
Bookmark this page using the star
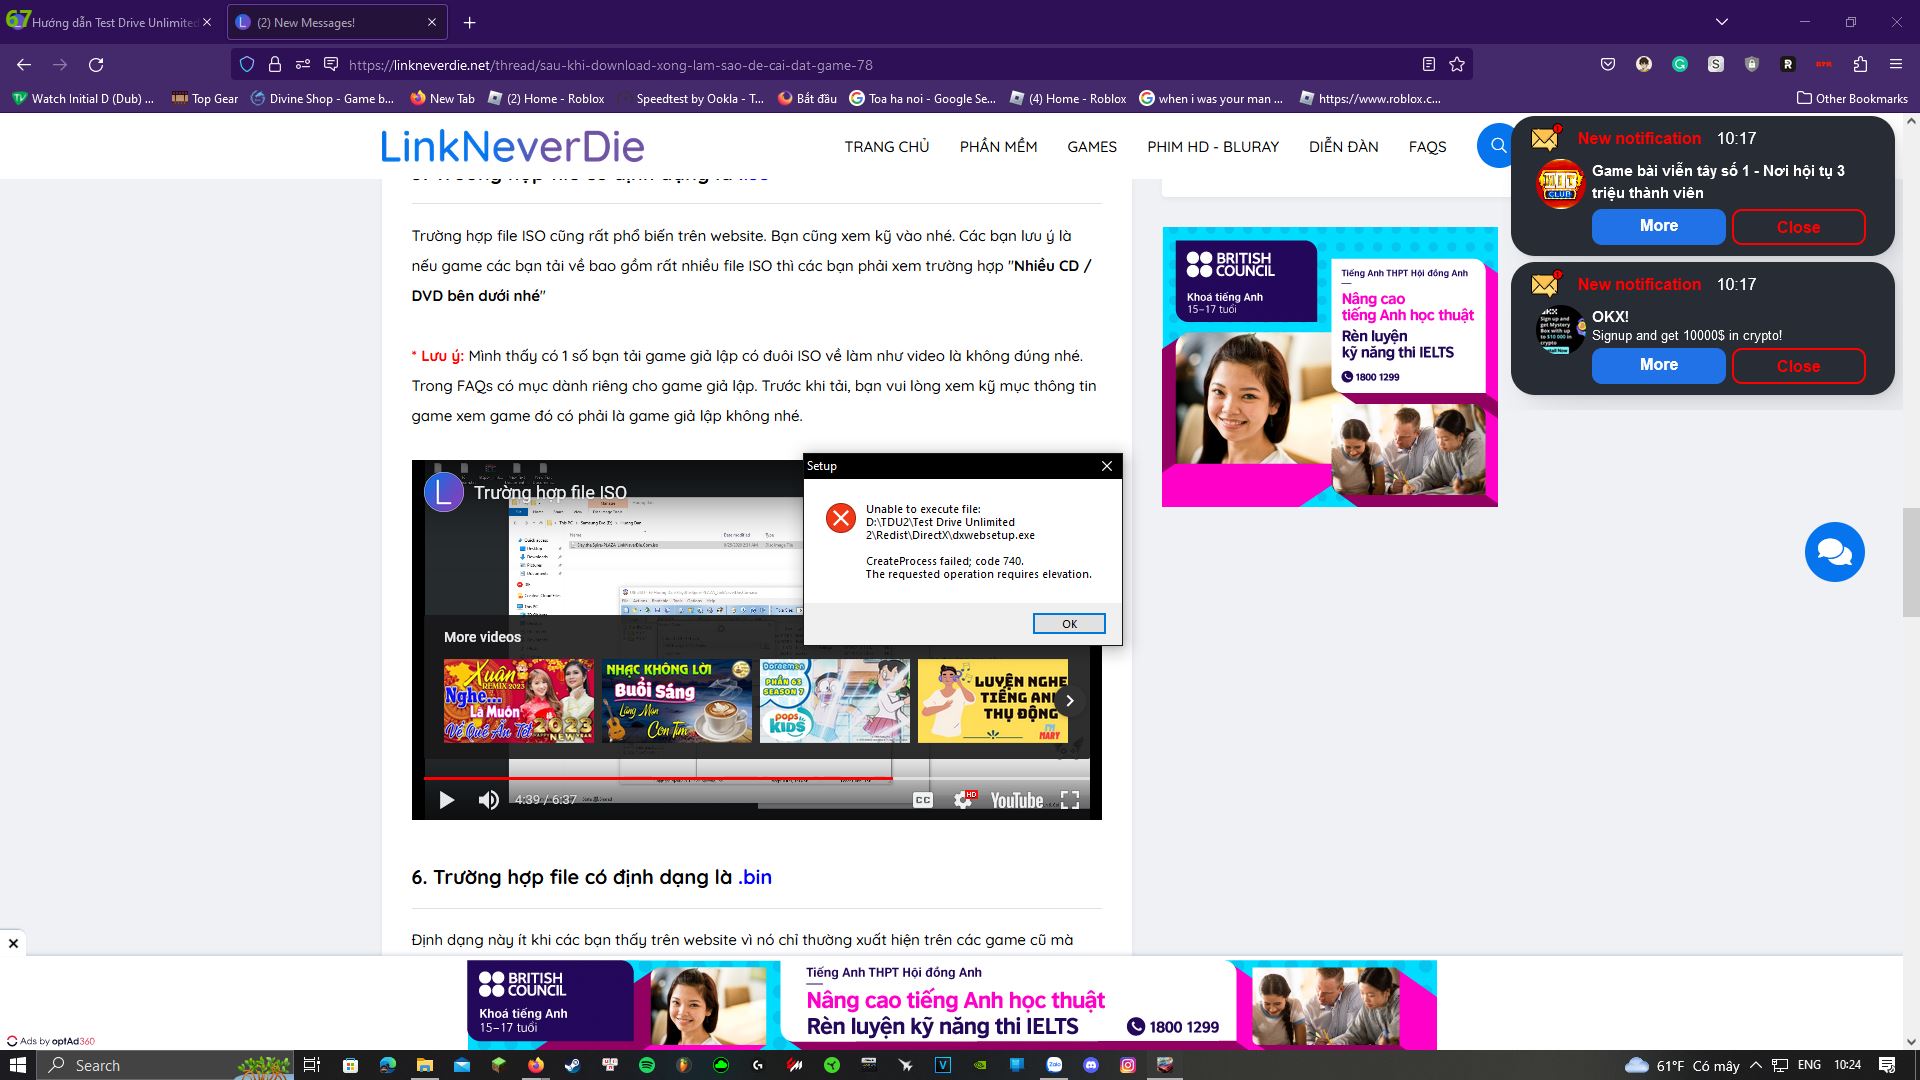pyautogui.click(x=1458, y=64)
